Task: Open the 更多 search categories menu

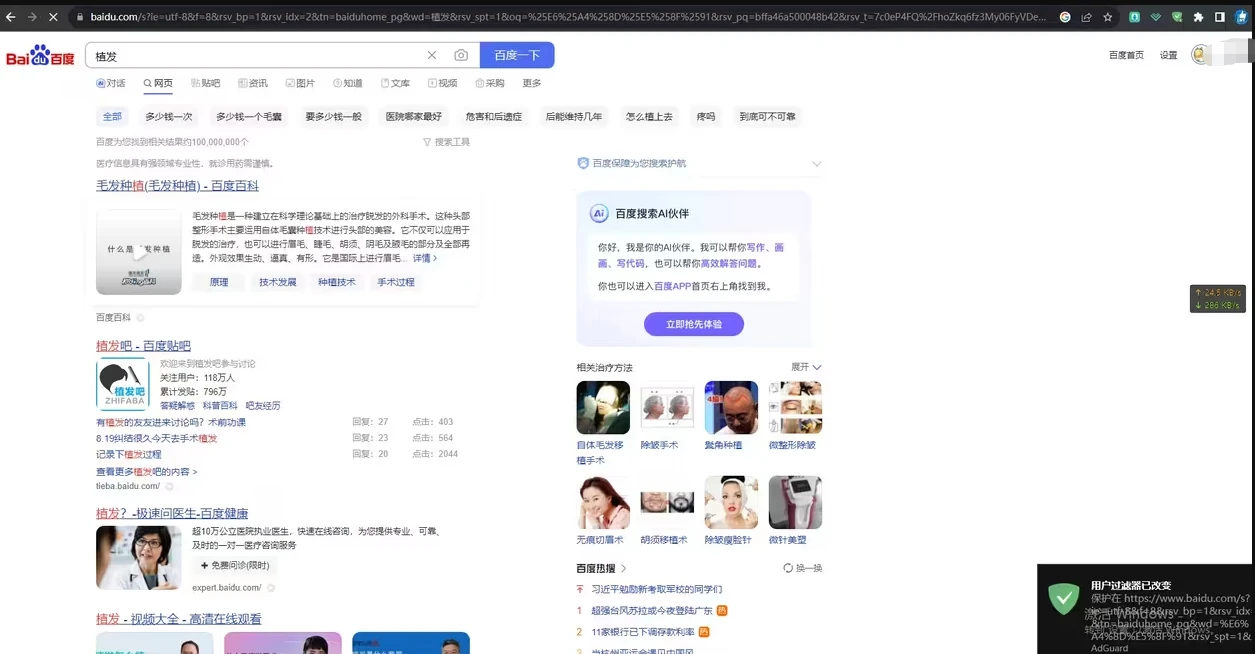Action: coord(531,83)
